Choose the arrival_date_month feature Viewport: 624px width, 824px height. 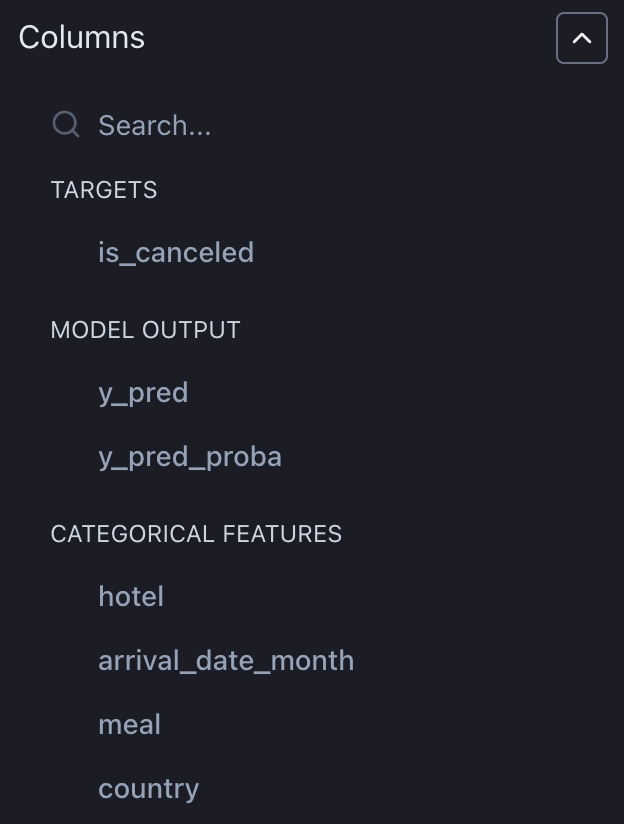pos(226,660)
